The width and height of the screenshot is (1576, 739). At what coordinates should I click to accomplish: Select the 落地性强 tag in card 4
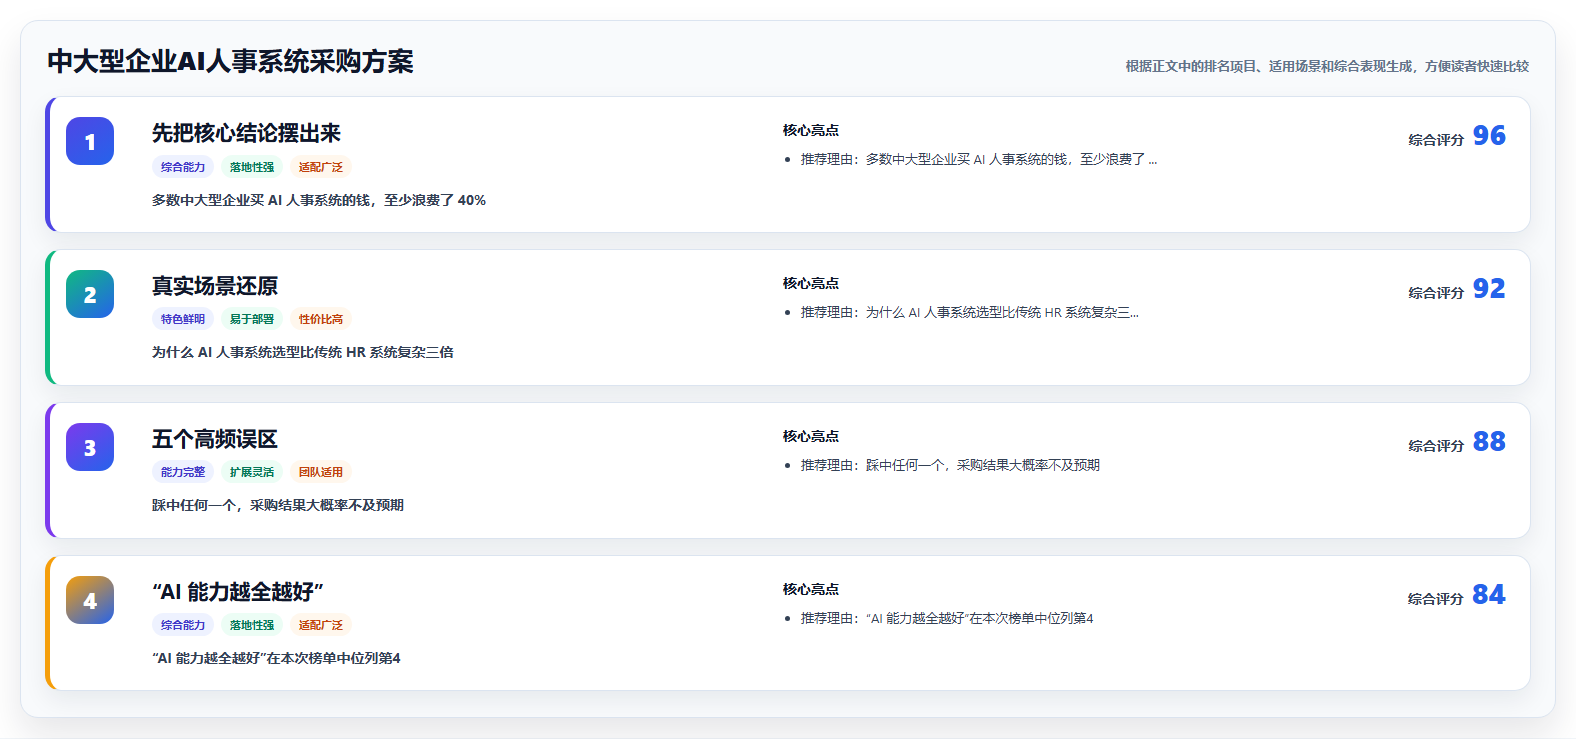(x=252, y=625)
